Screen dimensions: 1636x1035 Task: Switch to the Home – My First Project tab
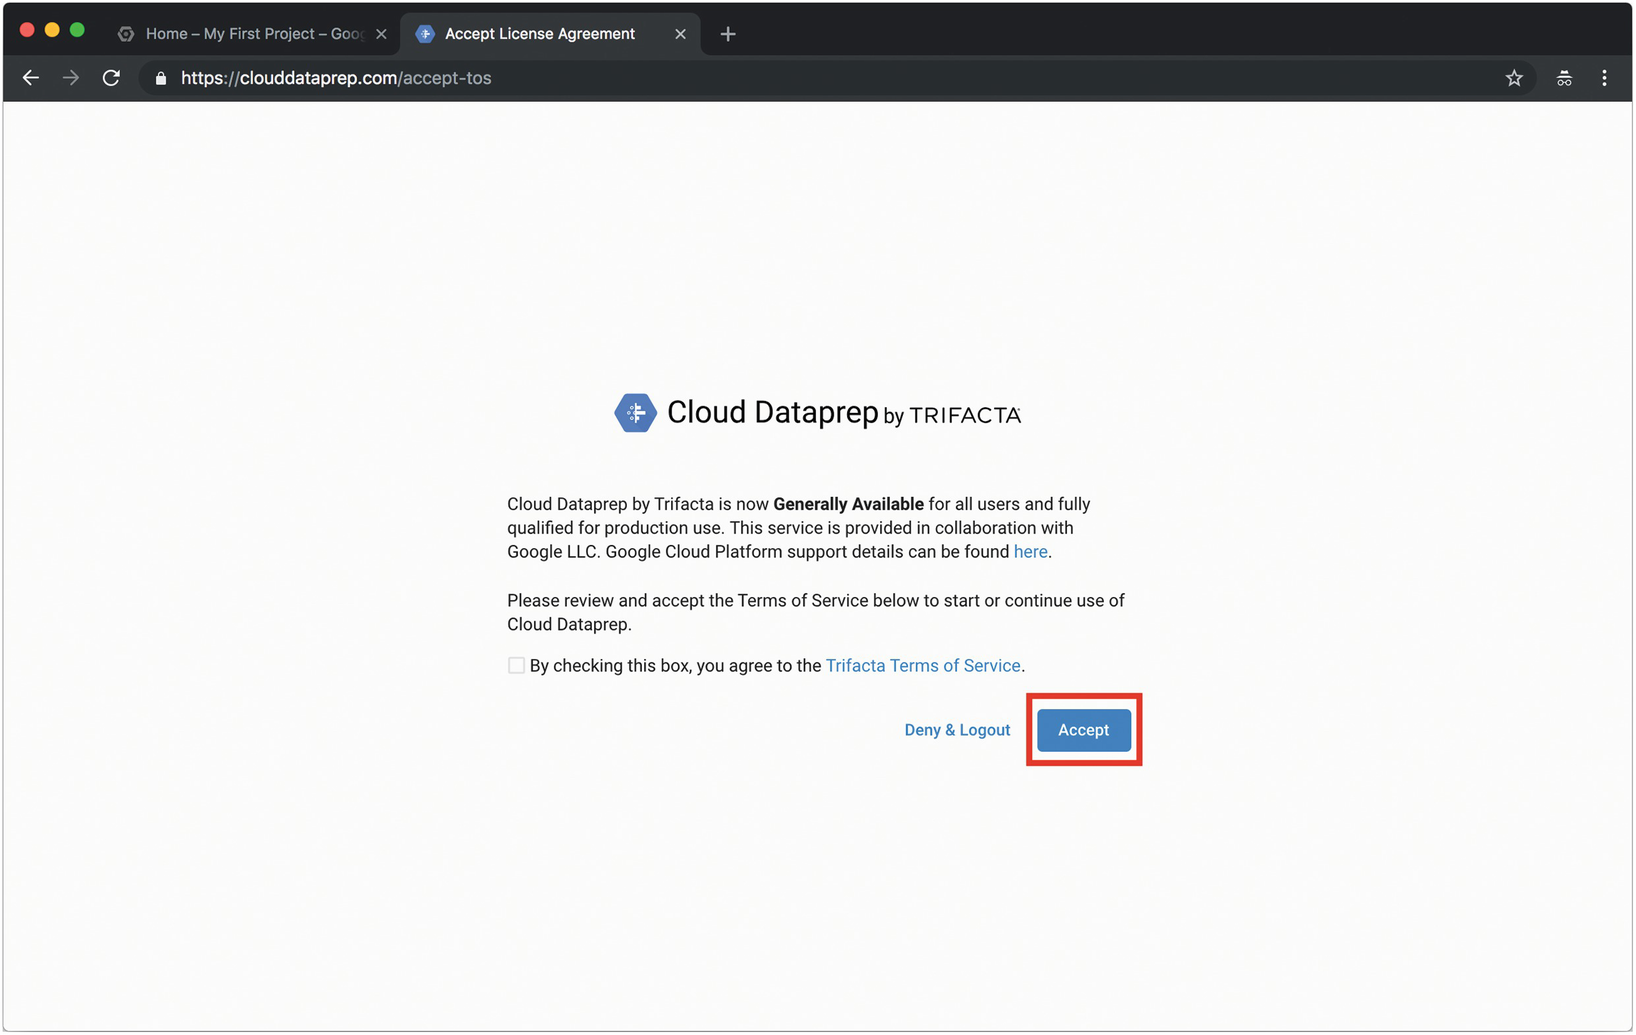point(252,34)
